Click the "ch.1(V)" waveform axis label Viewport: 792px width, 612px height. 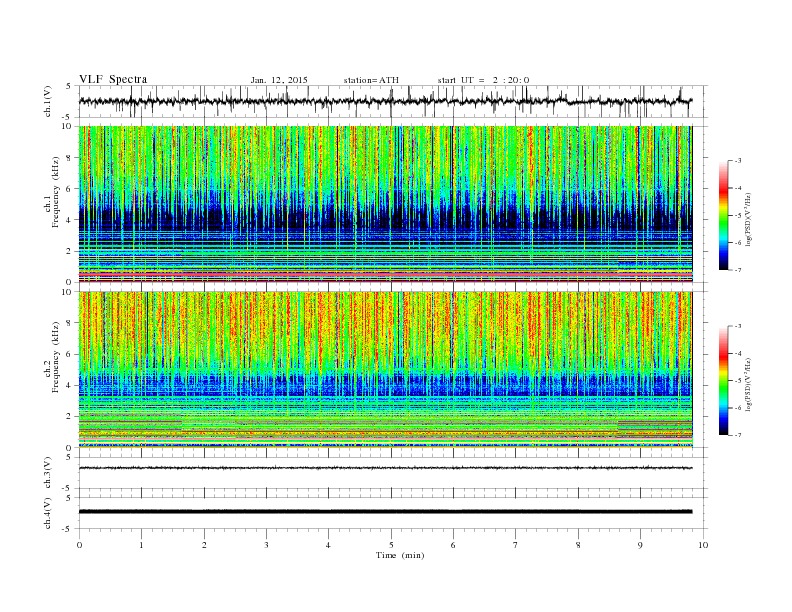click(48, 101)
